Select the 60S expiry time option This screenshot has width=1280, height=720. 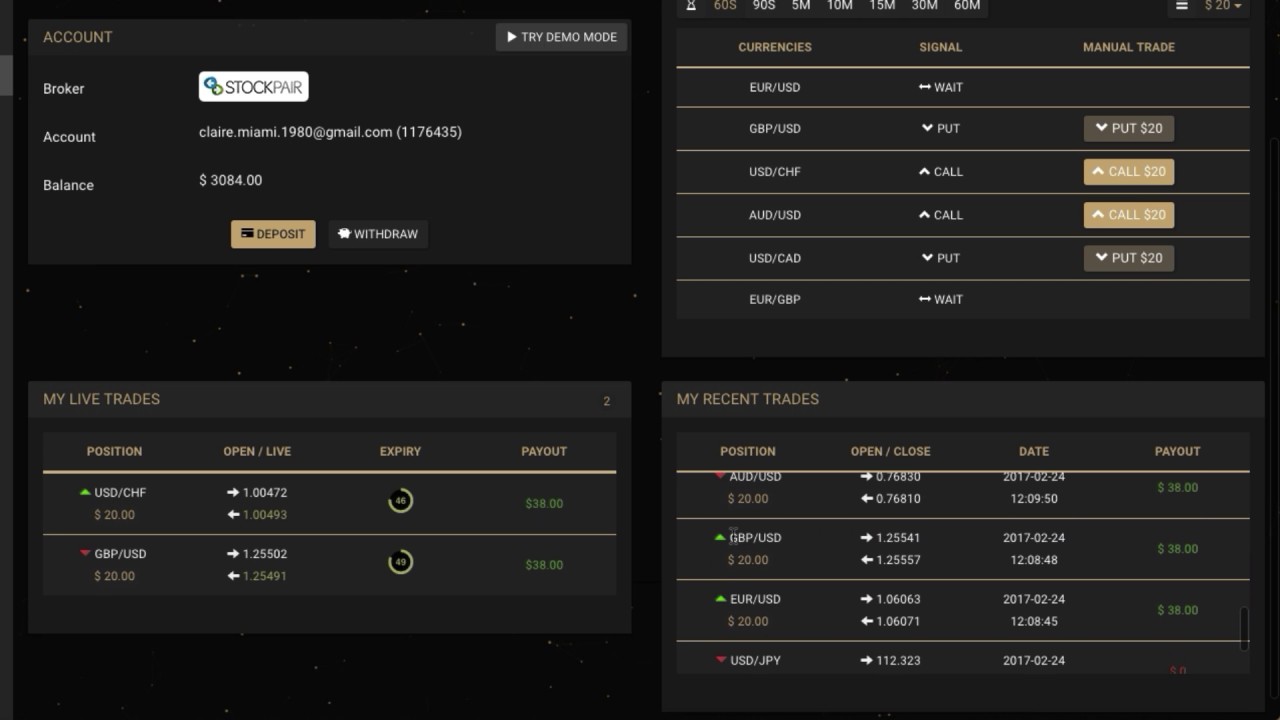pyautogui.click(x=725, y=5)
